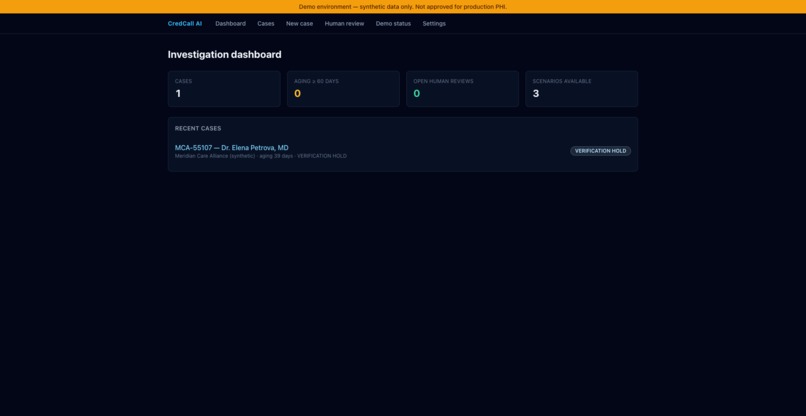Screen dimensions: 806x416
Task: Click the VERIFICATION HOLD status badge
Action: 600,151
